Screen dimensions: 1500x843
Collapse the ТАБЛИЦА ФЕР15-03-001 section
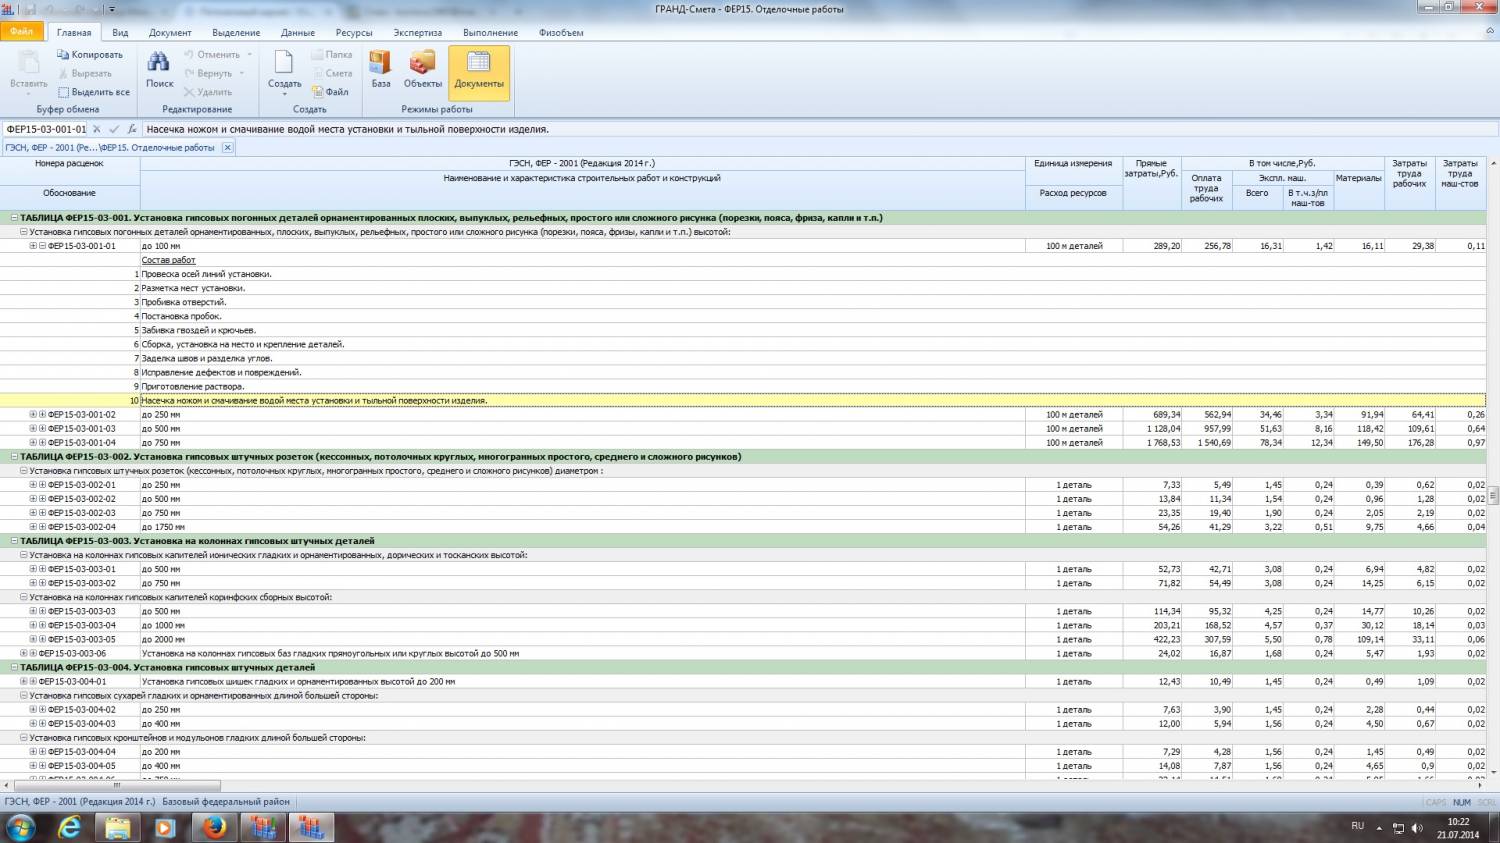coord(14,218)
